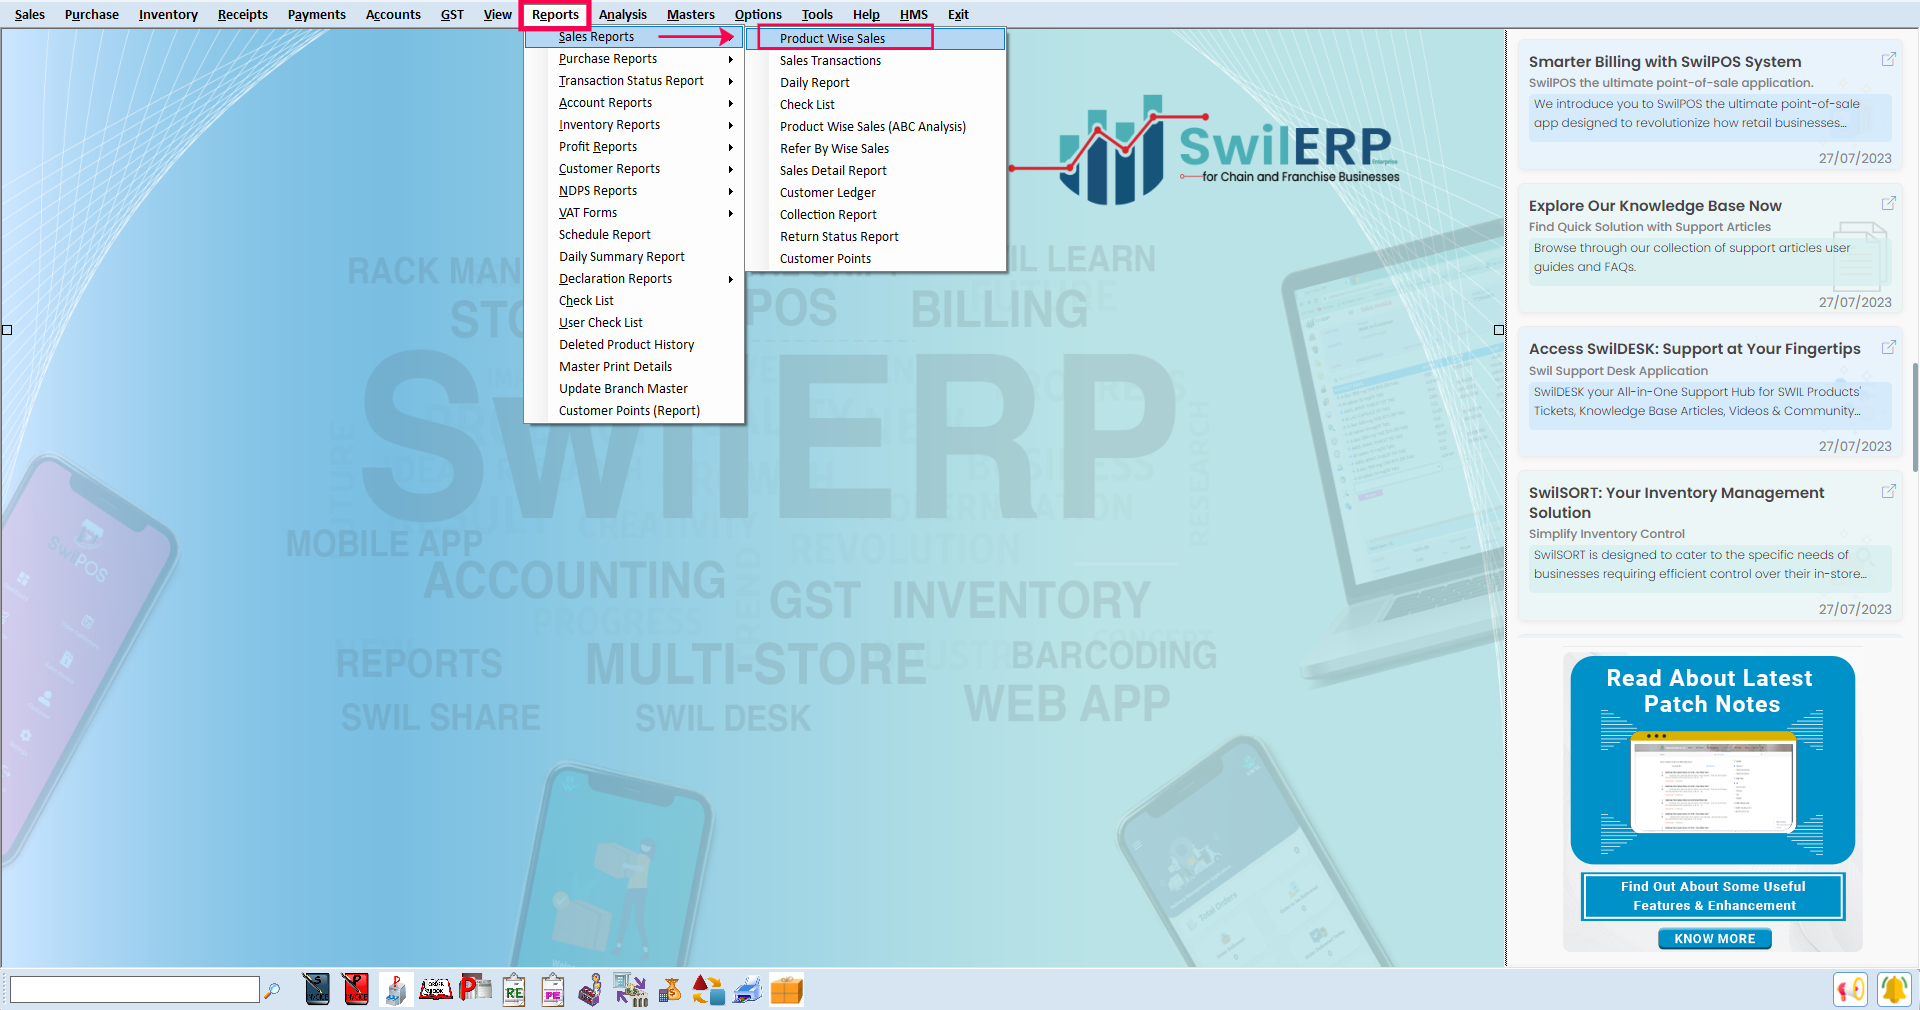Click the money bag calculator toolbar icon
Screen dimensions: 1920x1010
click(x=670, y=989)
